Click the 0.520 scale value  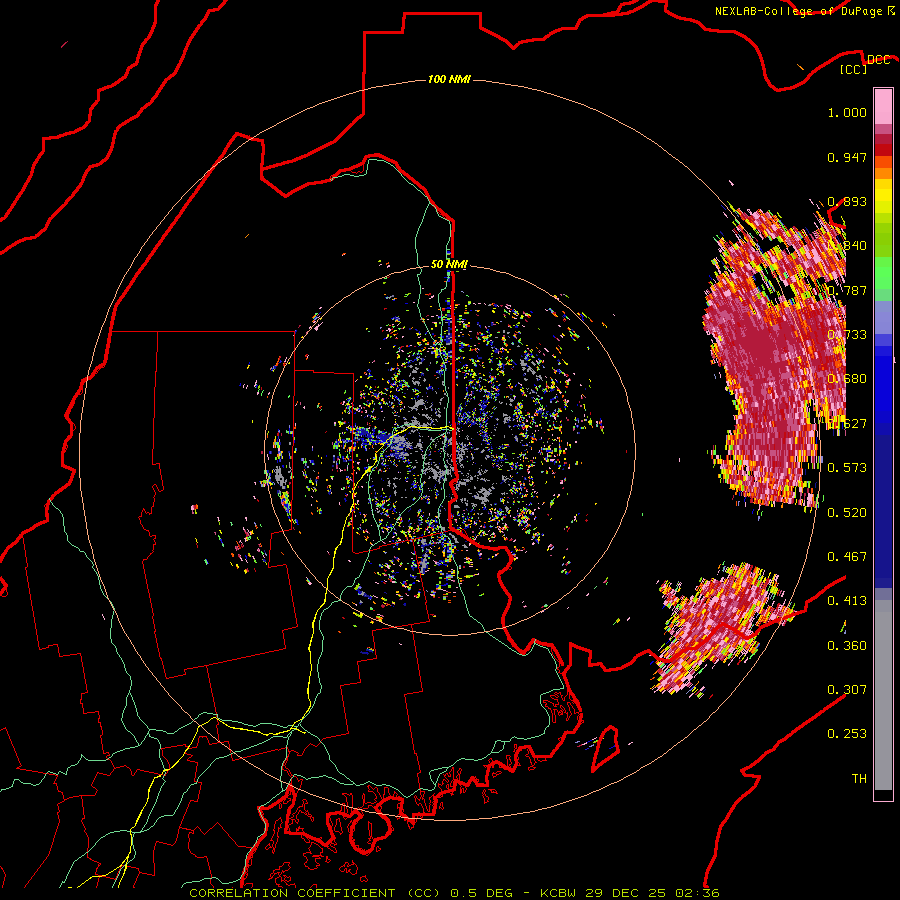pyautogui.click(x=847, y=512)
